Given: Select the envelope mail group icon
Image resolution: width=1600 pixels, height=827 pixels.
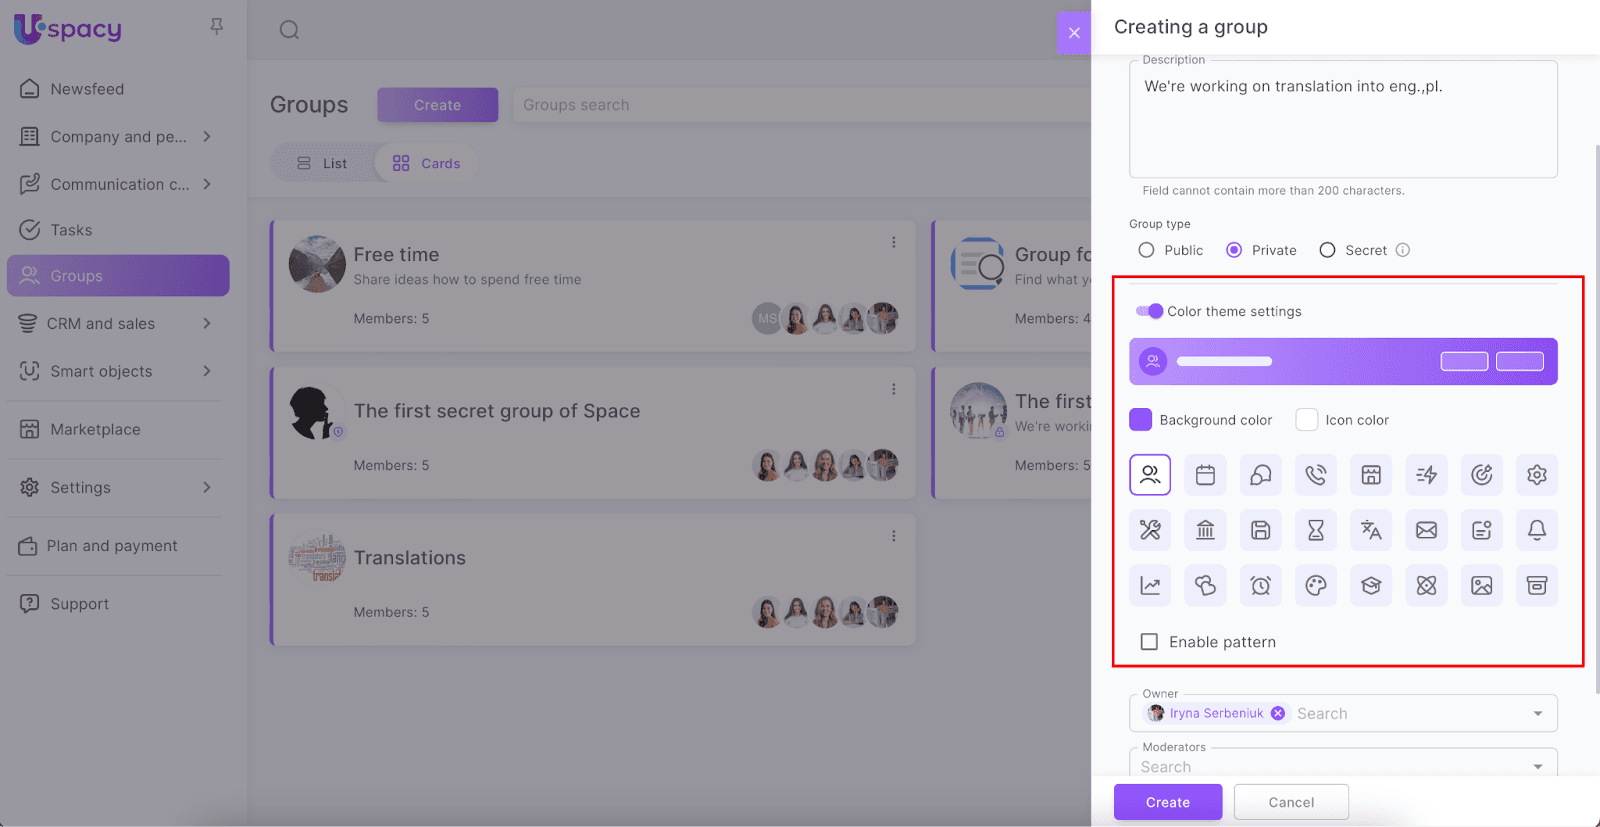Looking at the screenshot, I should (1426, 530).
